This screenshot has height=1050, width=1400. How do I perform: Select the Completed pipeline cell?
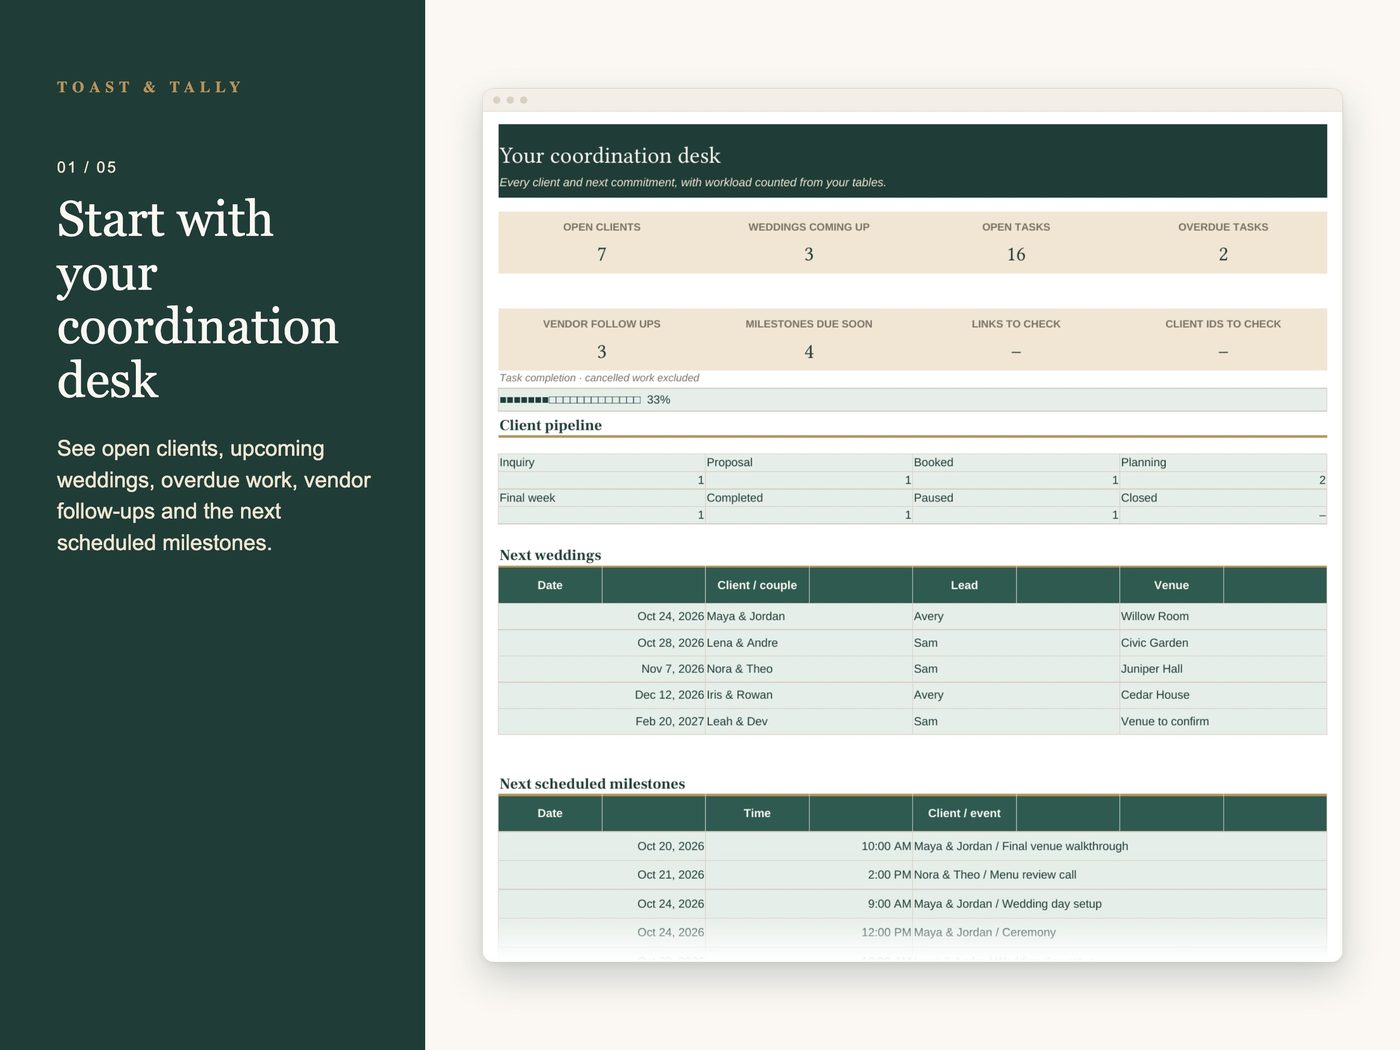coord(809,498)
